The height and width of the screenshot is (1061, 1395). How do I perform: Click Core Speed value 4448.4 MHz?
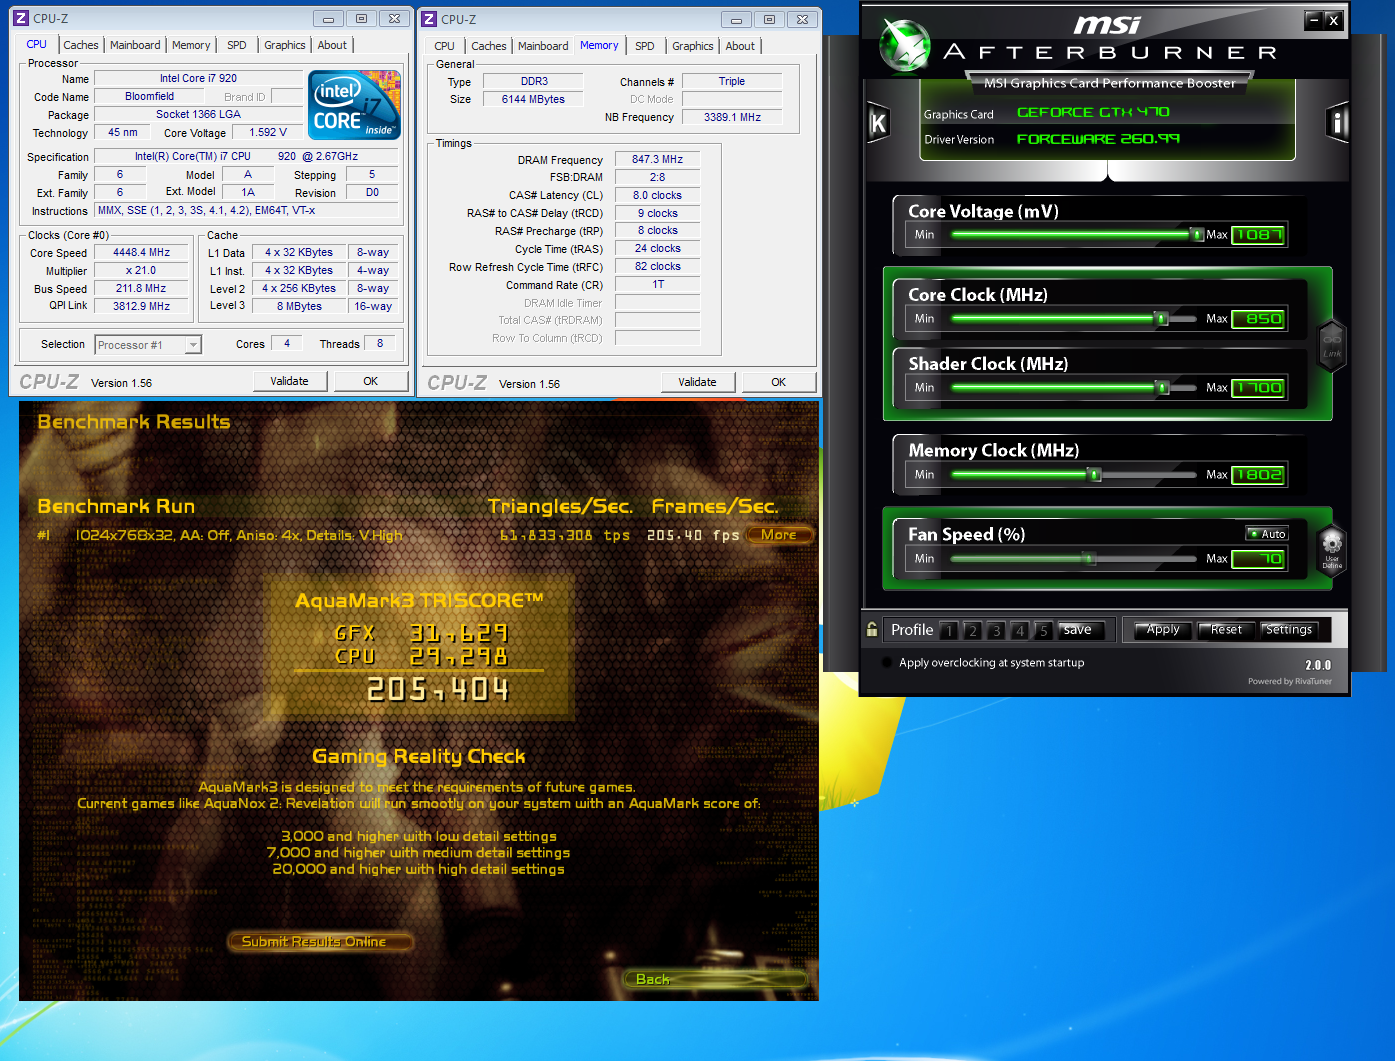[x=141, y=253]
